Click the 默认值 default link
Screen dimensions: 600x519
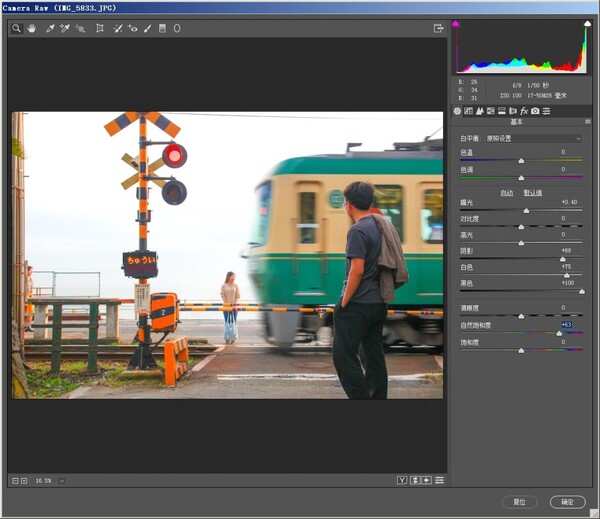click(533, 193)
